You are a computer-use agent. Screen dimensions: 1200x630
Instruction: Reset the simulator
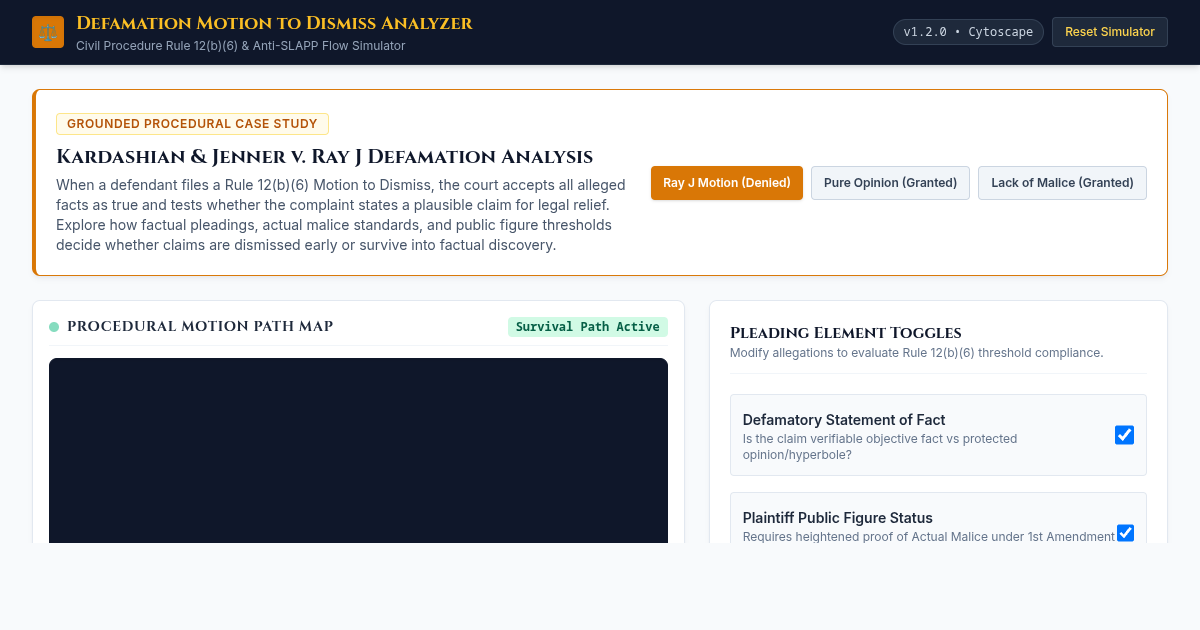point(1110,32)
